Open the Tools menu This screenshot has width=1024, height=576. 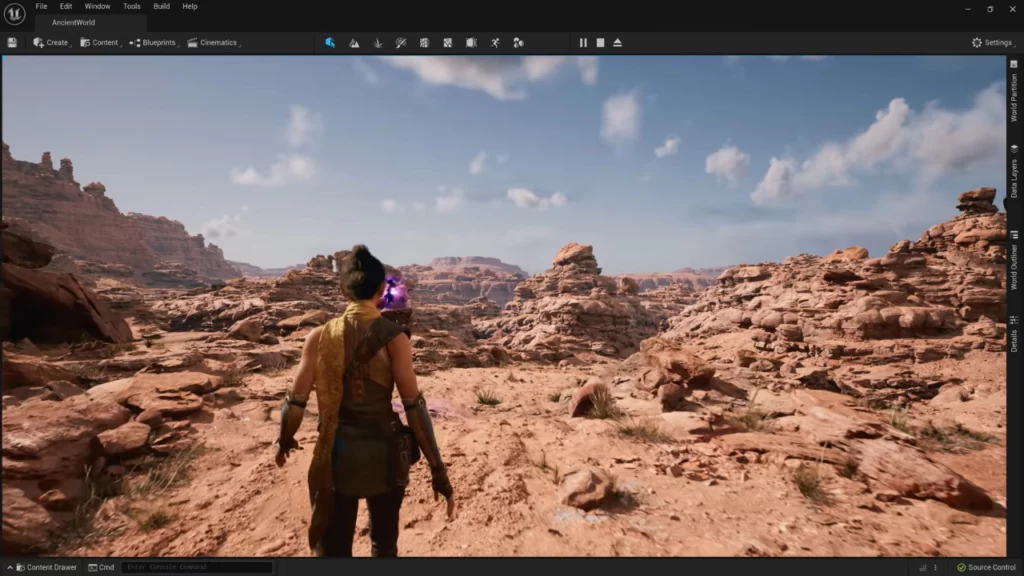point(132,7)
